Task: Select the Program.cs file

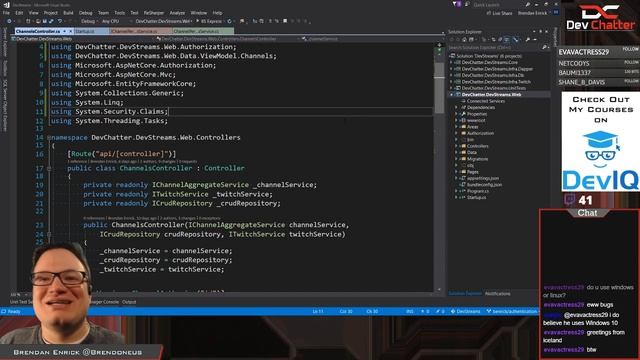Action: pos(478,191)
